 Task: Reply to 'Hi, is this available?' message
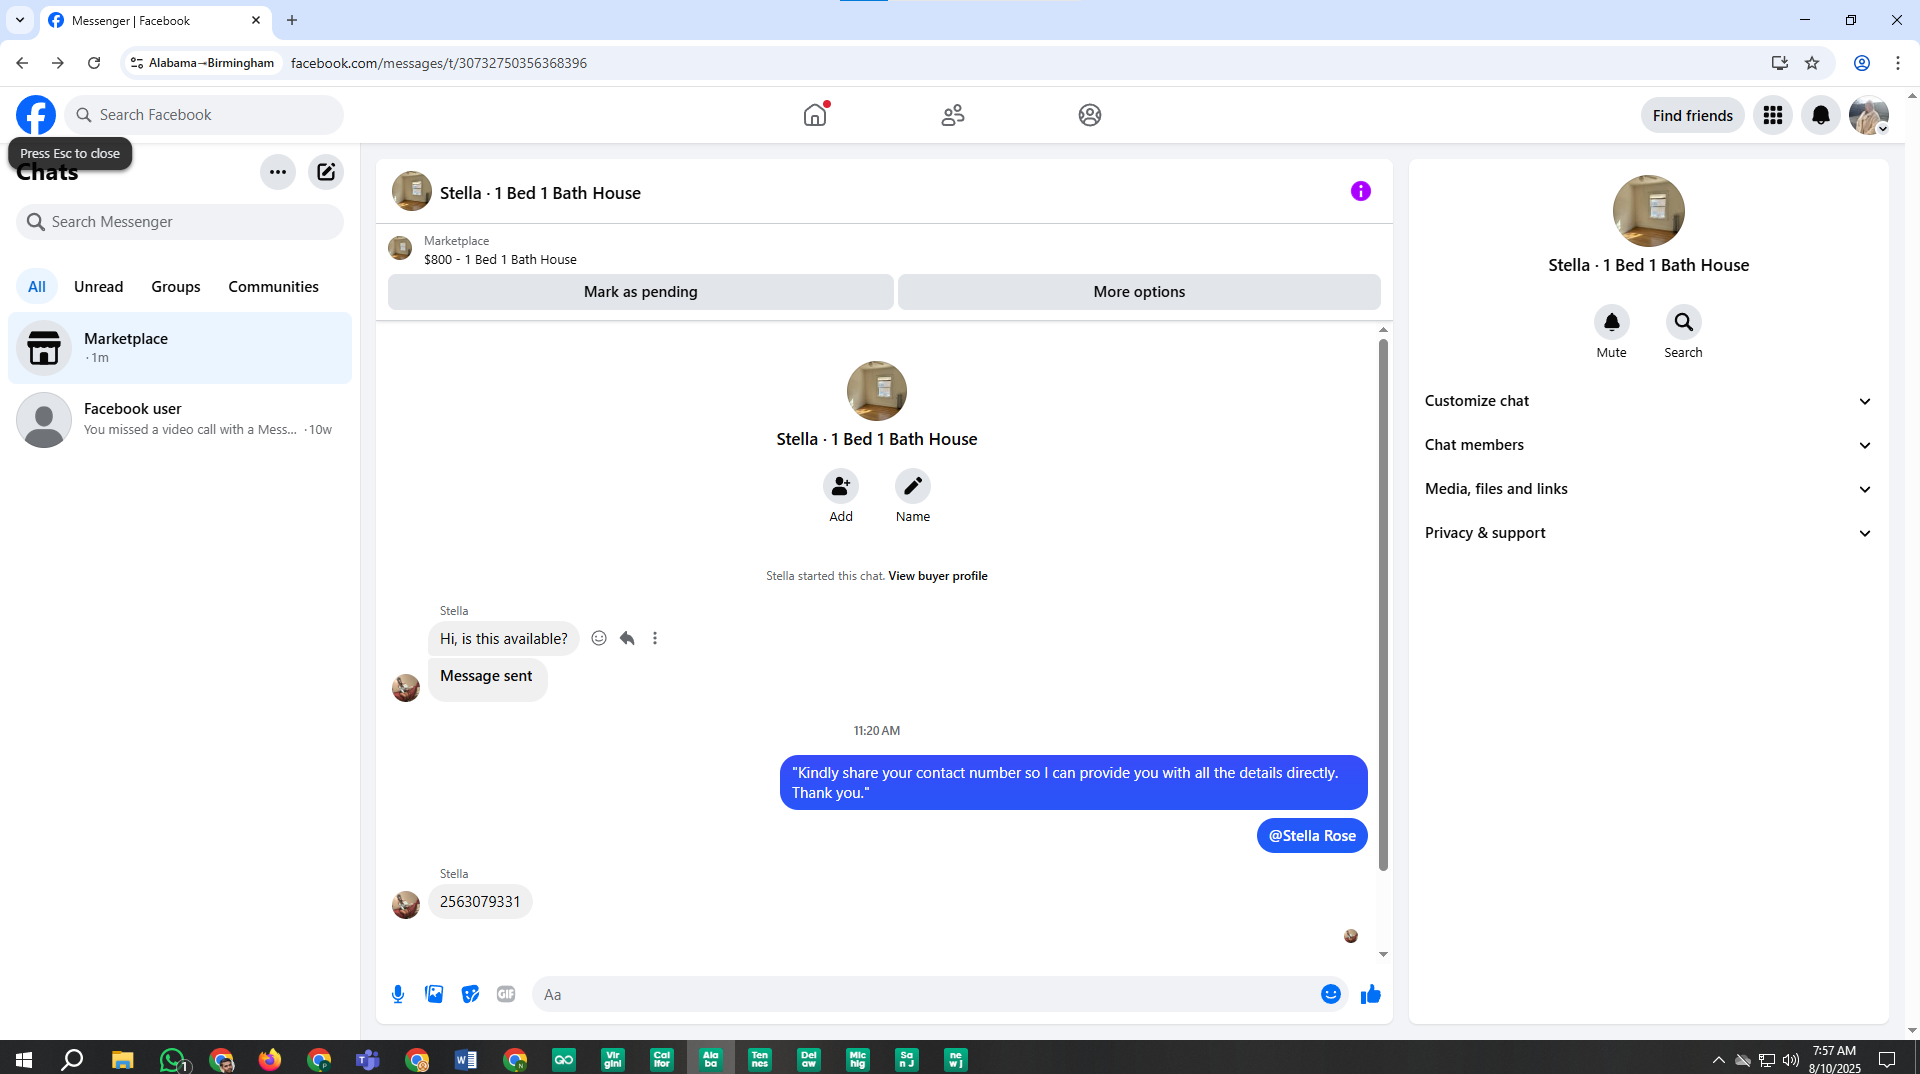pos(627,638)
